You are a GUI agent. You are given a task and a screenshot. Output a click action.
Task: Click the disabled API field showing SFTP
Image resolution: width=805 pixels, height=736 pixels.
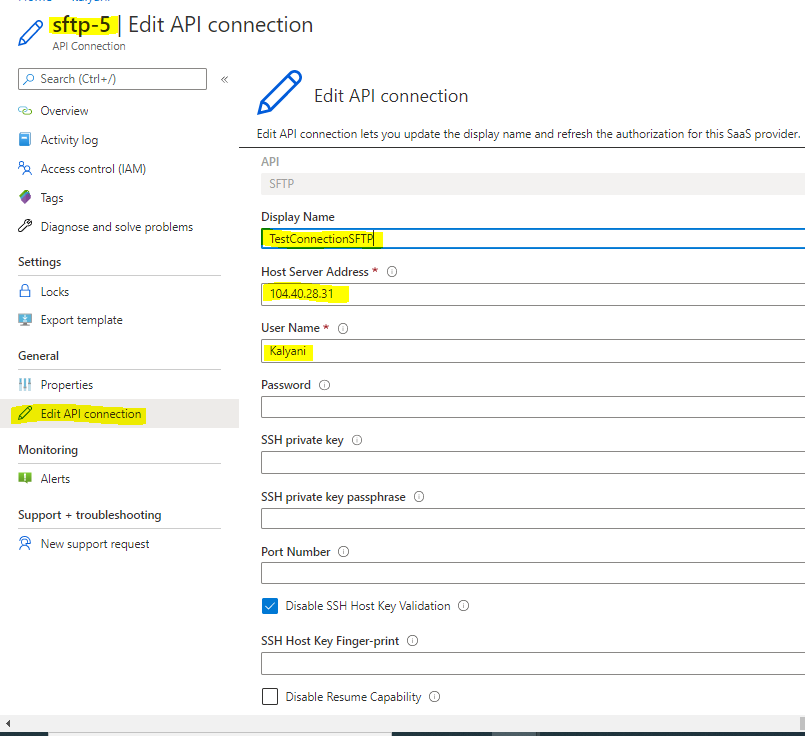533,184
